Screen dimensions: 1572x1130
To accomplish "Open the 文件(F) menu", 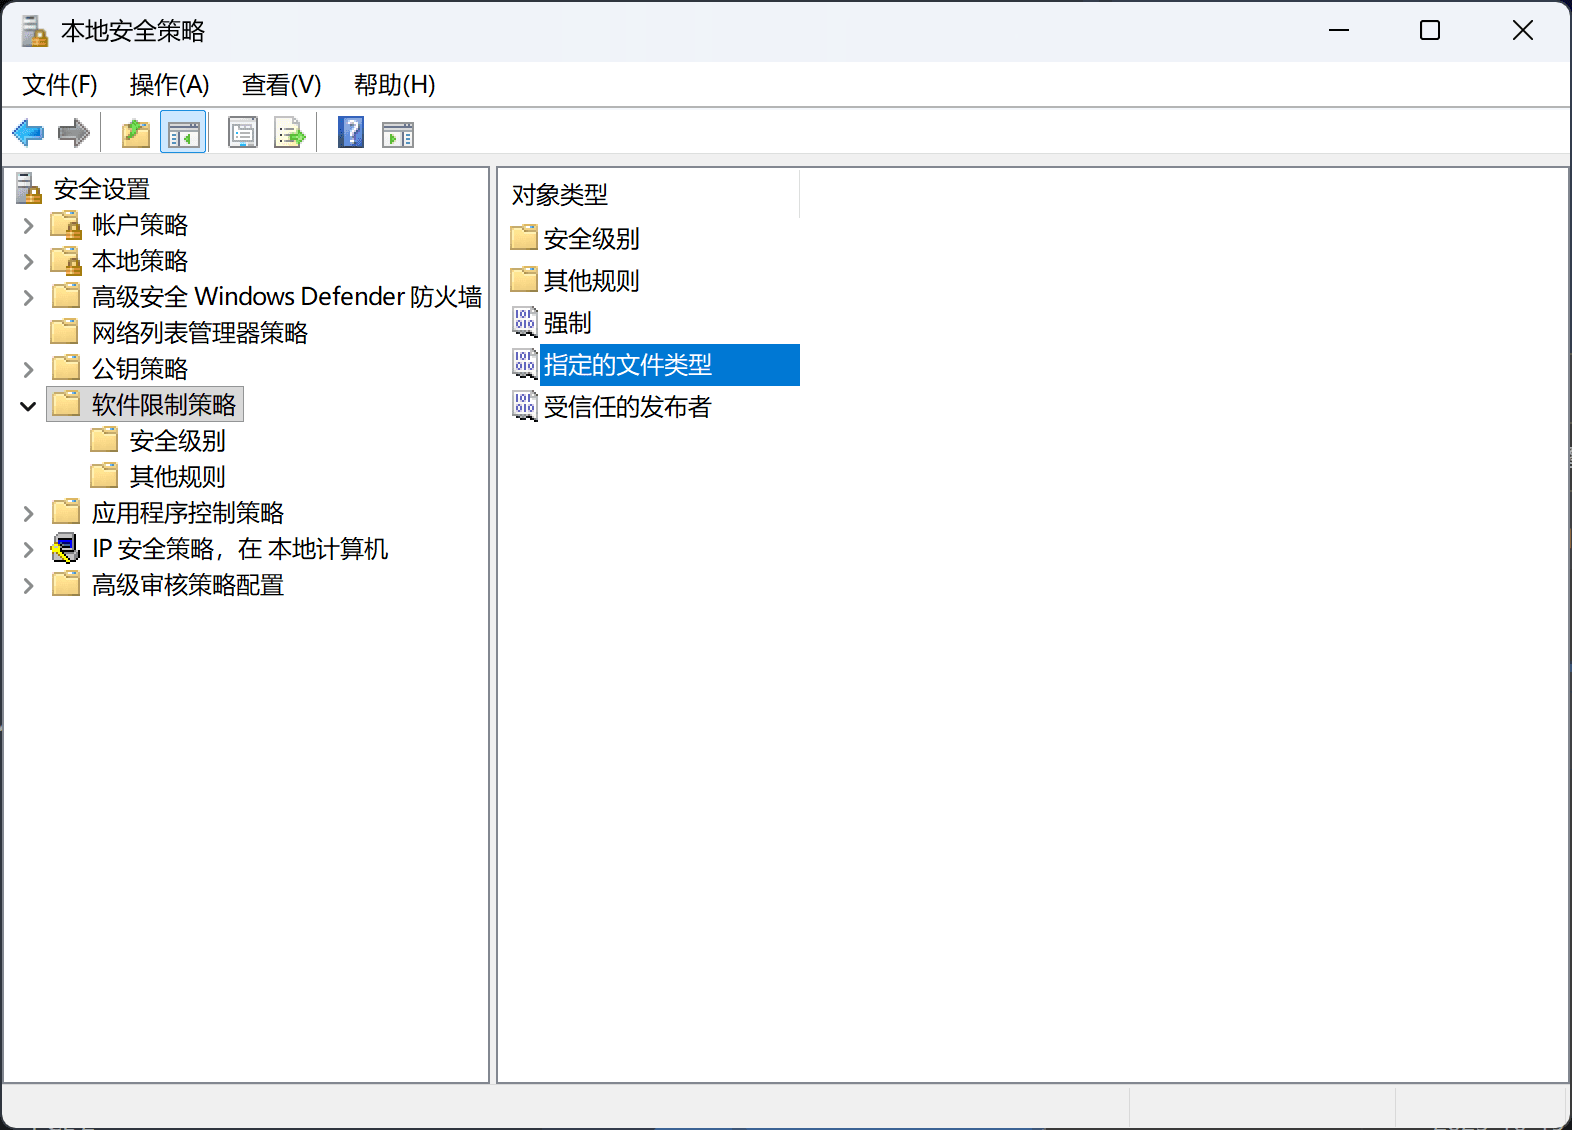I will tap(60, 85).
